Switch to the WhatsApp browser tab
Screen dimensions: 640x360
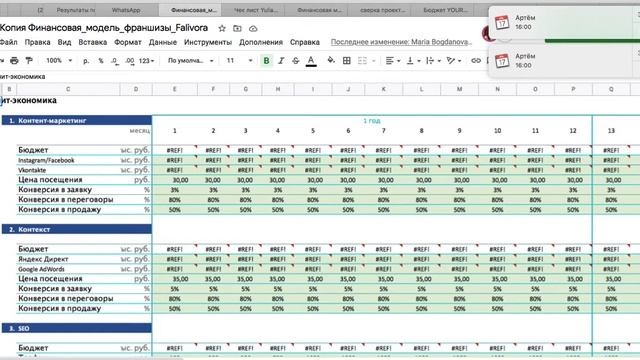click(126, 10)
